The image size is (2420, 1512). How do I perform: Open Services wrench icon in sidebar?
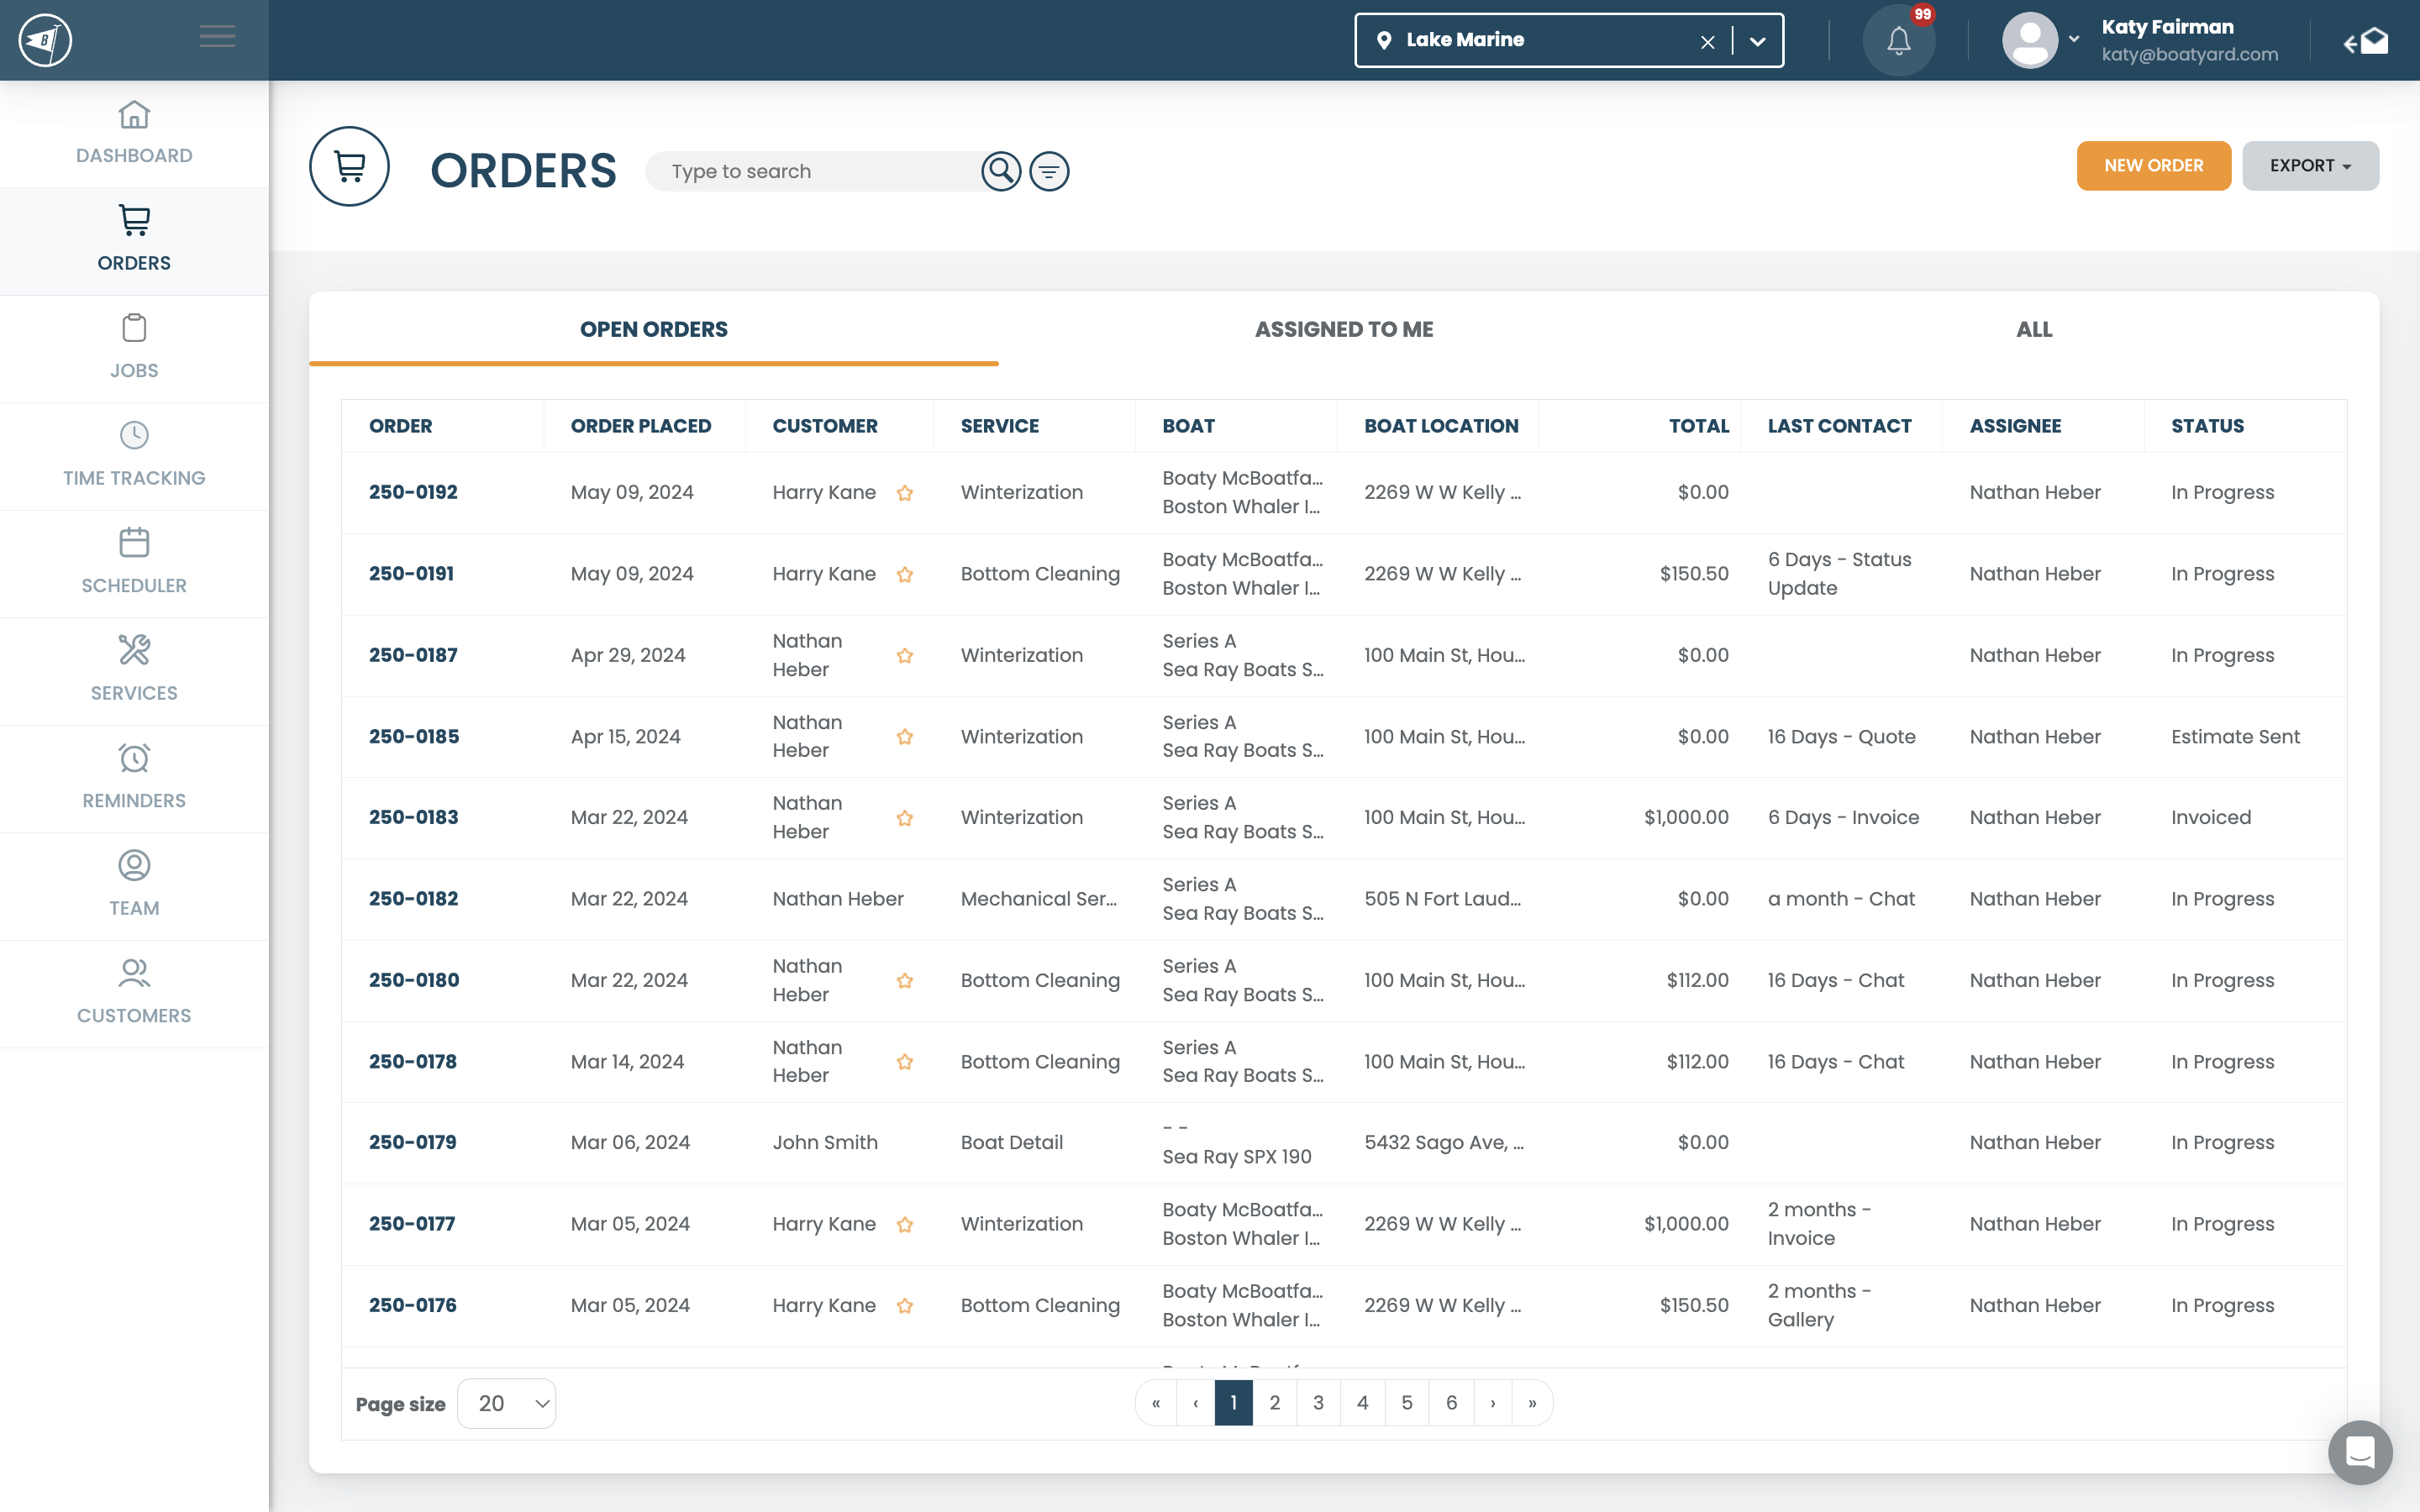click(134, 651)
